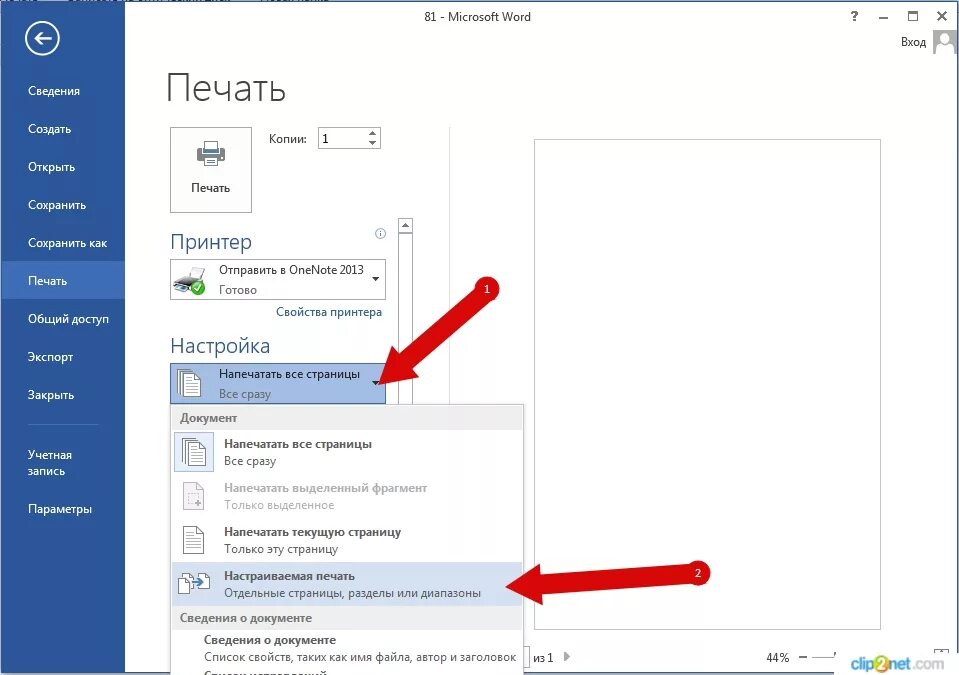
Task: Click the all-pages stack icon in list
Action: click(x=194, y=452)
